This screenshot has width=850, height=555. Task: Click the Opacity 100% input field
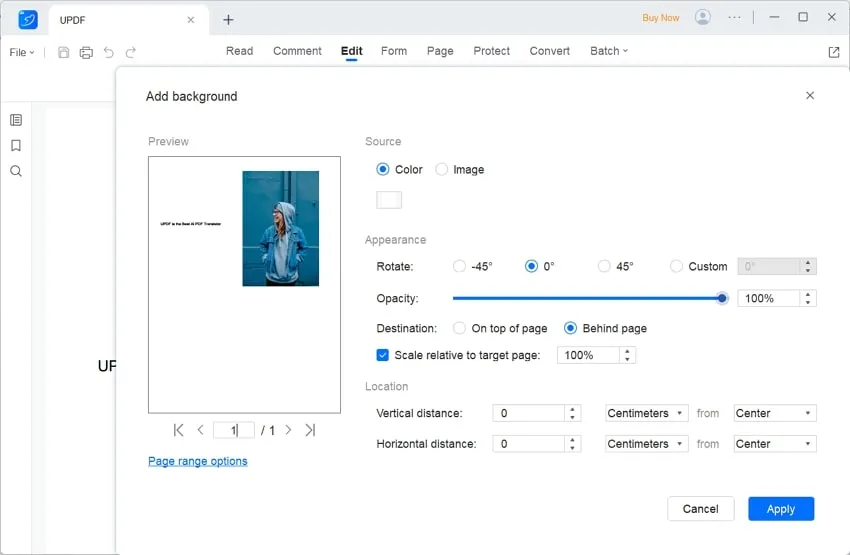pyautogui.click(x=768, y=298)
